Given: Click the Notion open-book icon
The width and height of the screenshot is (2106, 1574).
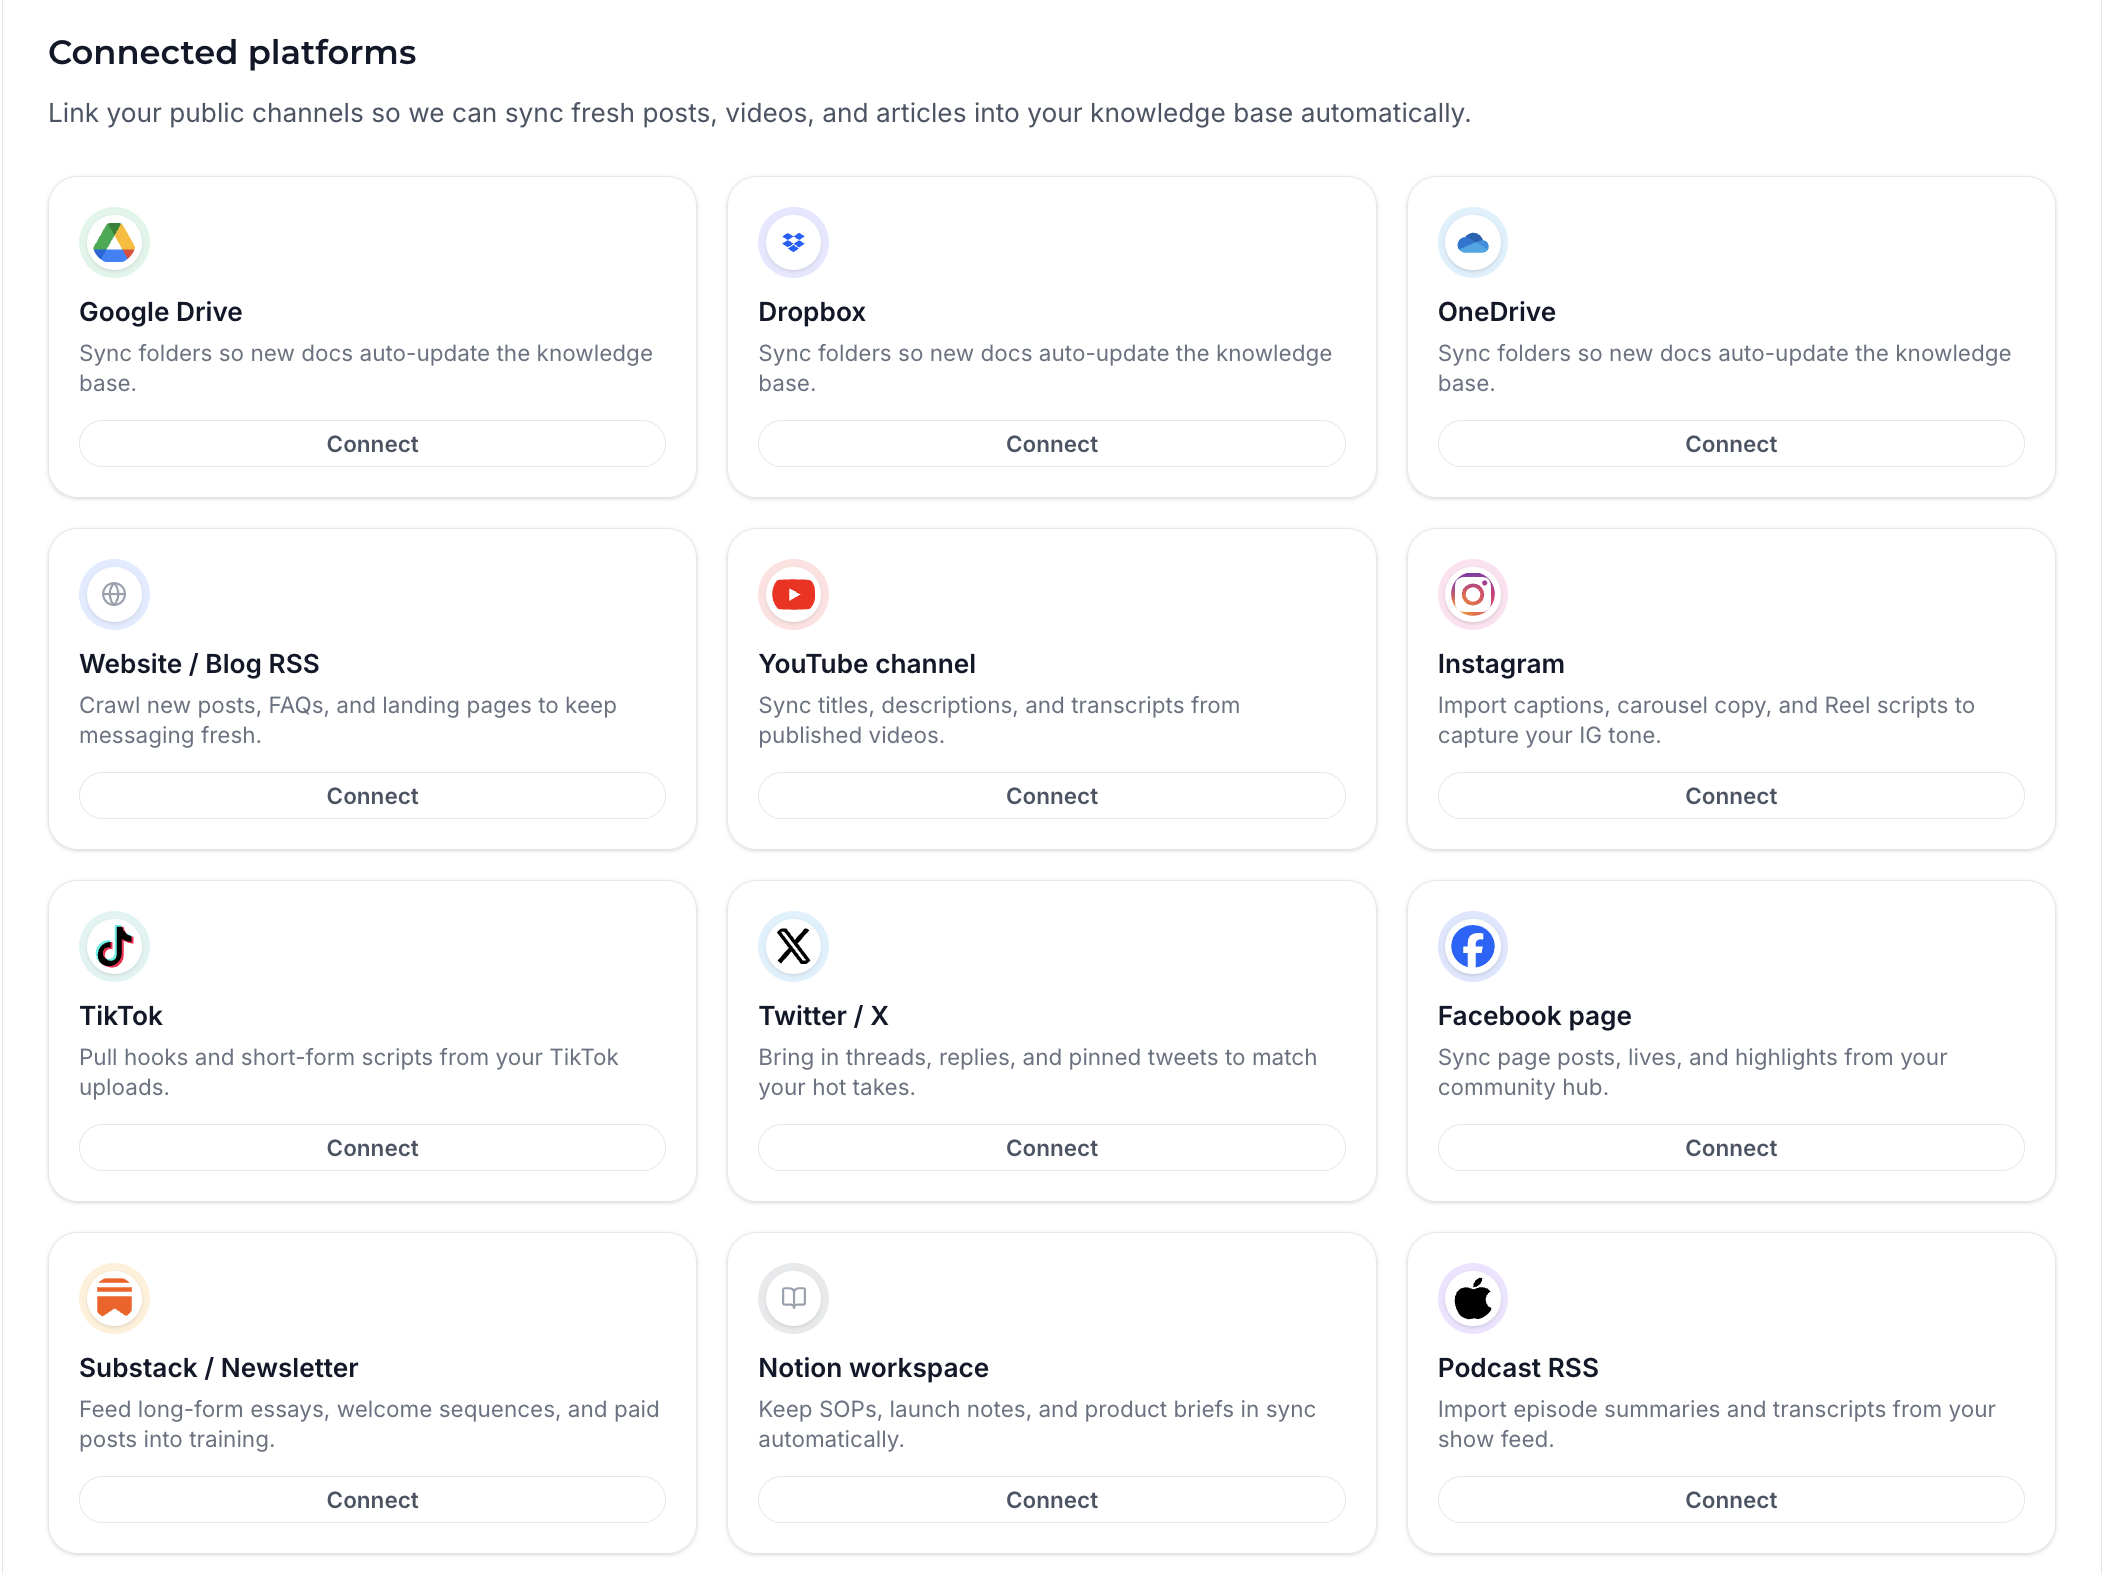Looking at the screenshot, I should [x=793, y=1298].
